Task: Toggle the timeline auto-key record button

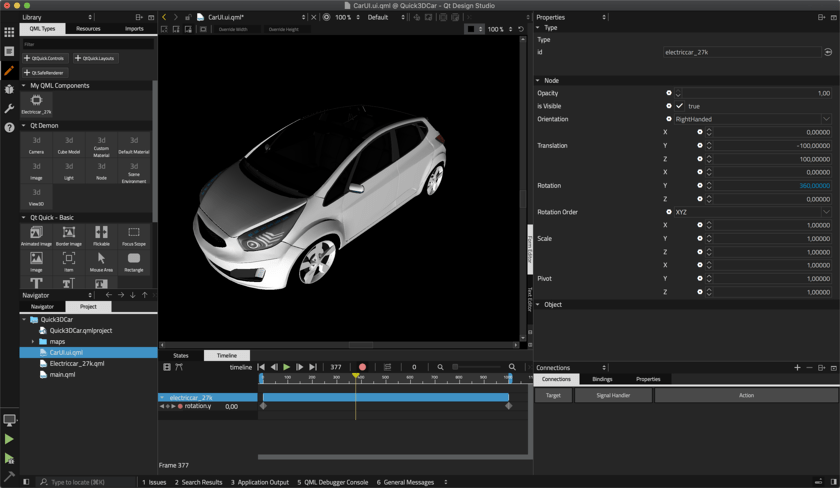Action: [362, 367]
